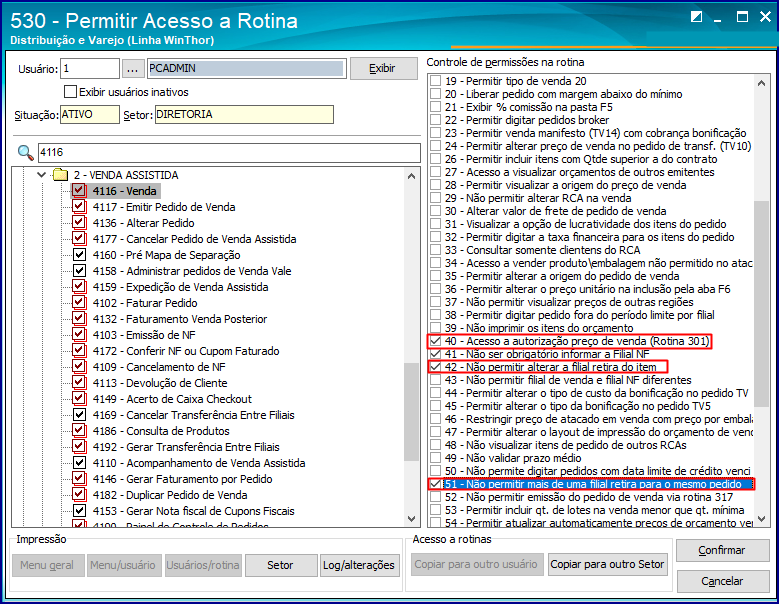Collapse the 2 - VENDA ASSISTIDA node
The width and height of the screenshot is (779, 604).
41,175
